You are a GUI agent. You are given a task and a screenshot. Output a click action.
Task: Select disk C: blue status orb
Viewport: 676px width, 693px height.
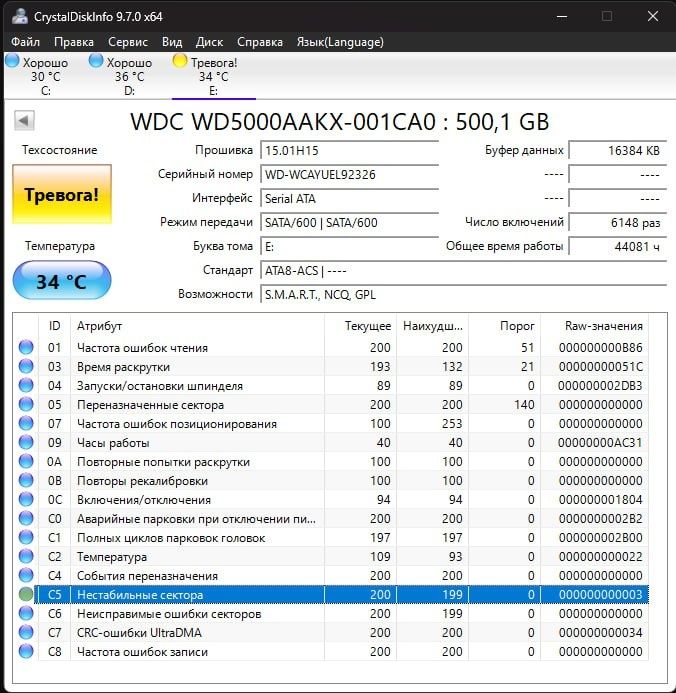[12, 61]
